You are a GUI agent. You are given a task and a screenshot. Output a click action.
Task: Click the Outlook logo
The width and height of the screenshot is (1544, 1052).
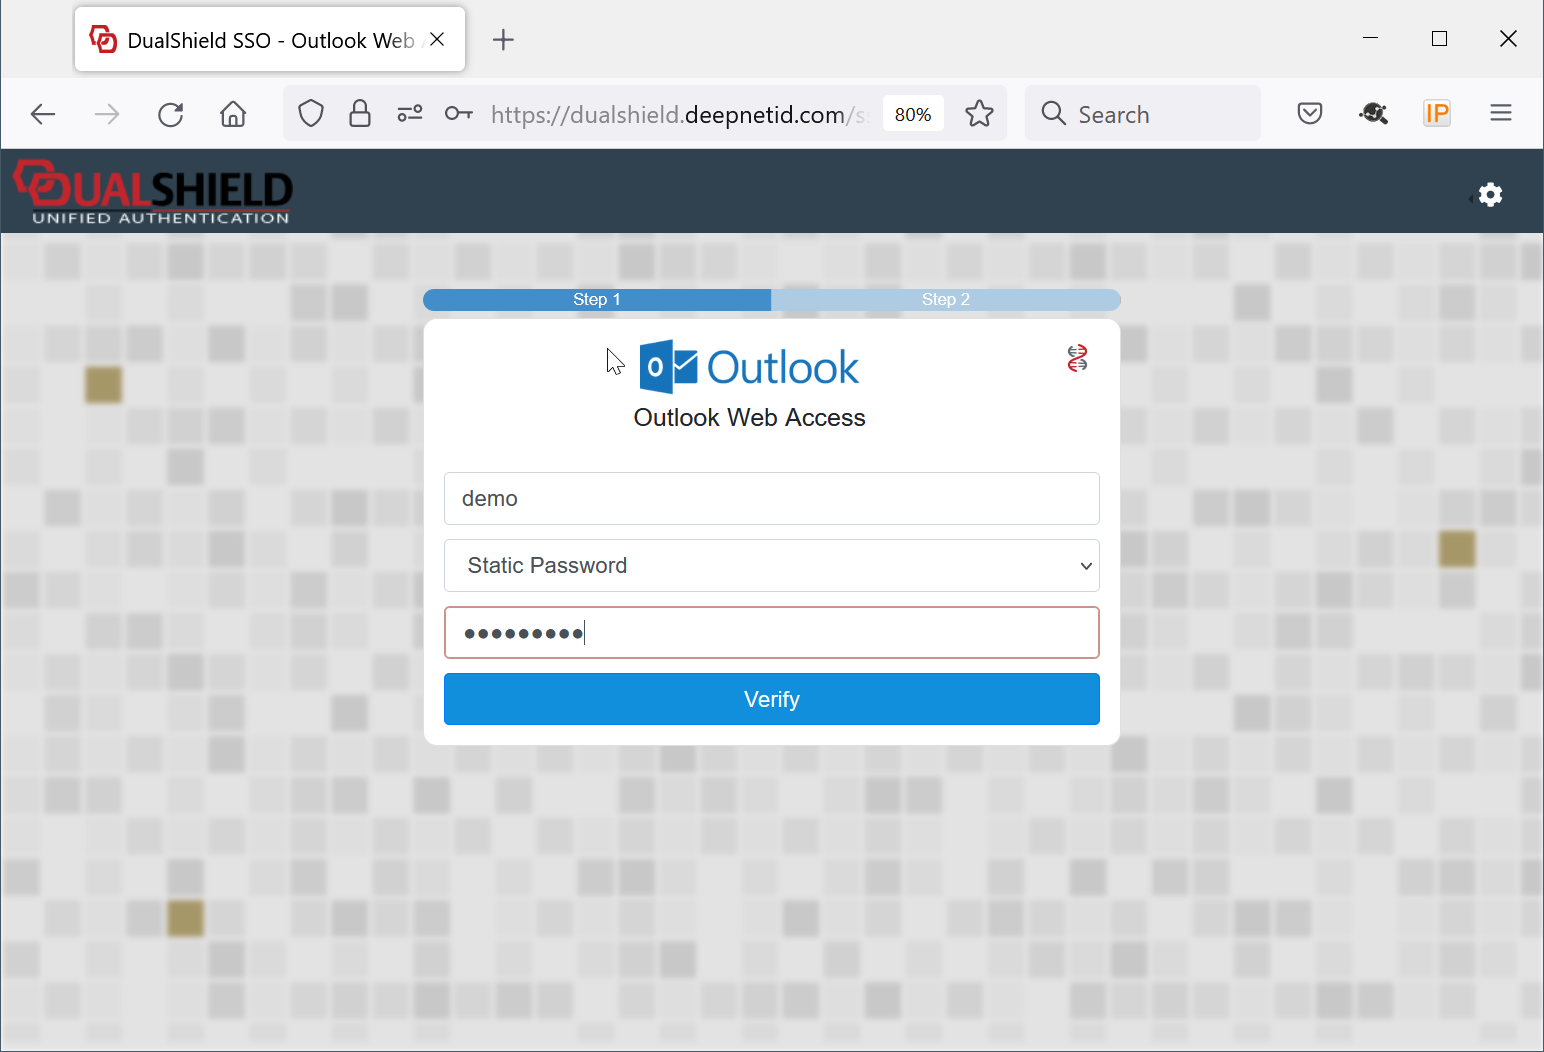point(749,367)
